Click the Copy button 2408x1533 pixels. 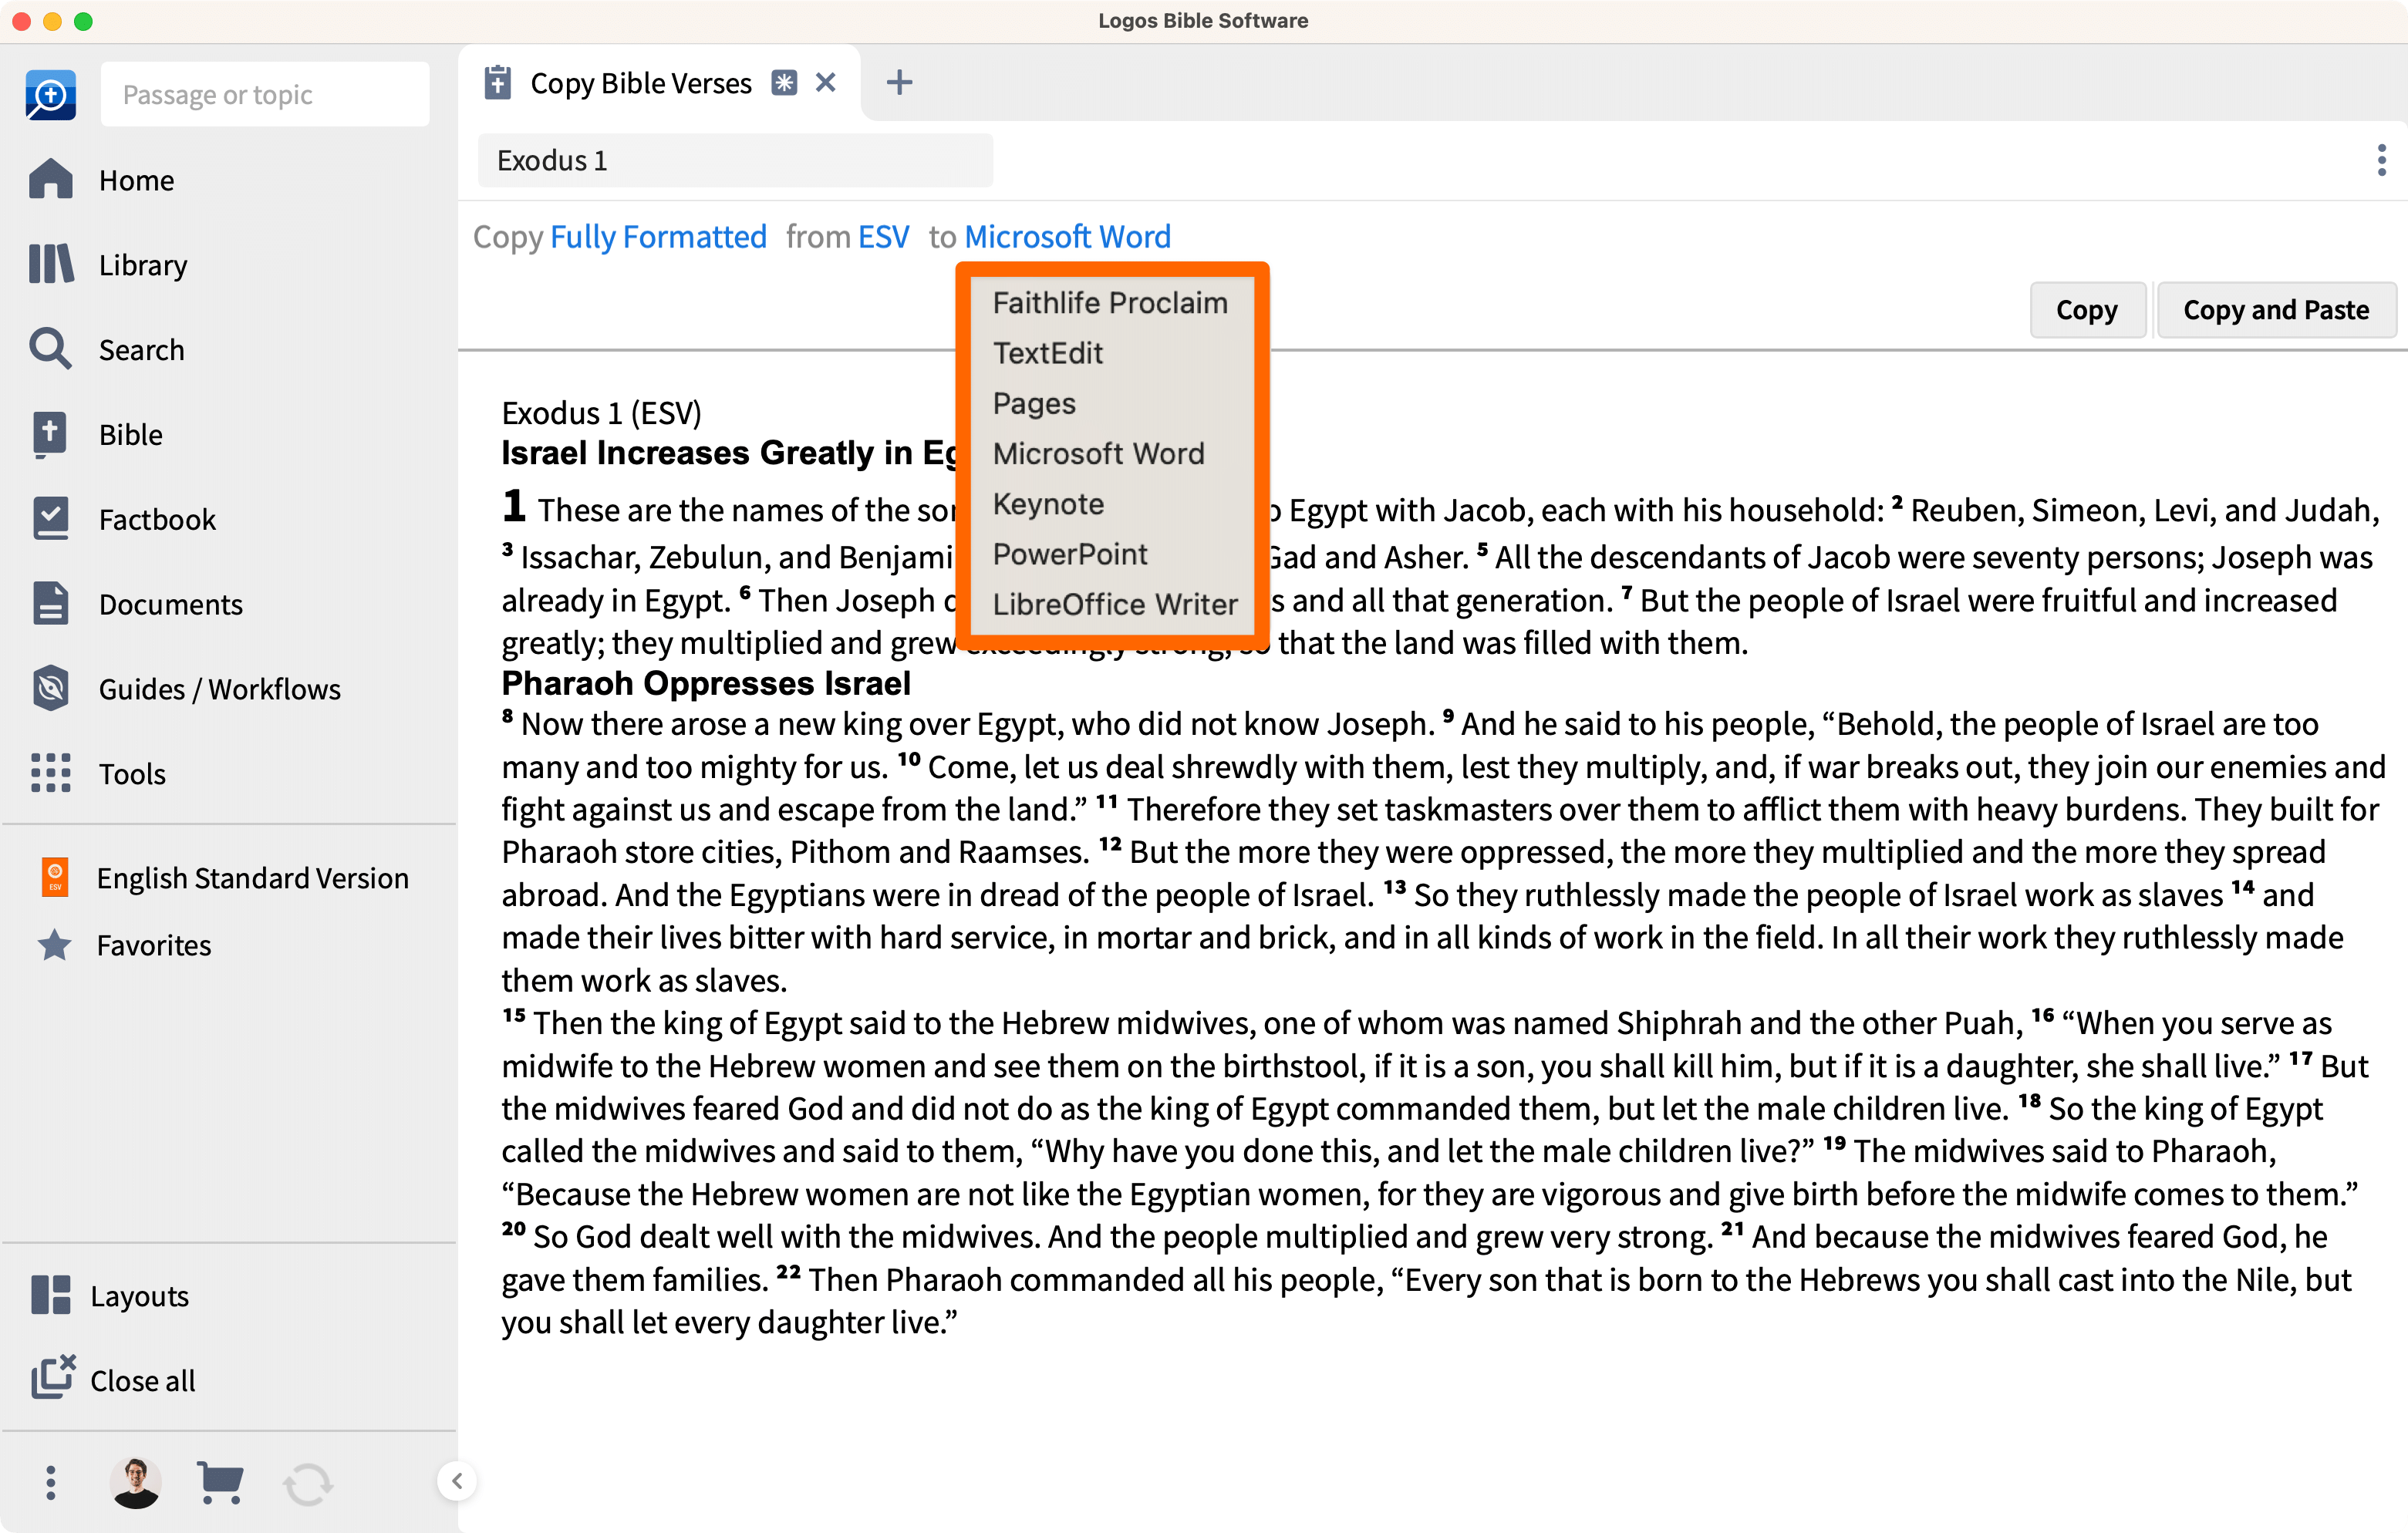pos(2086,310)
